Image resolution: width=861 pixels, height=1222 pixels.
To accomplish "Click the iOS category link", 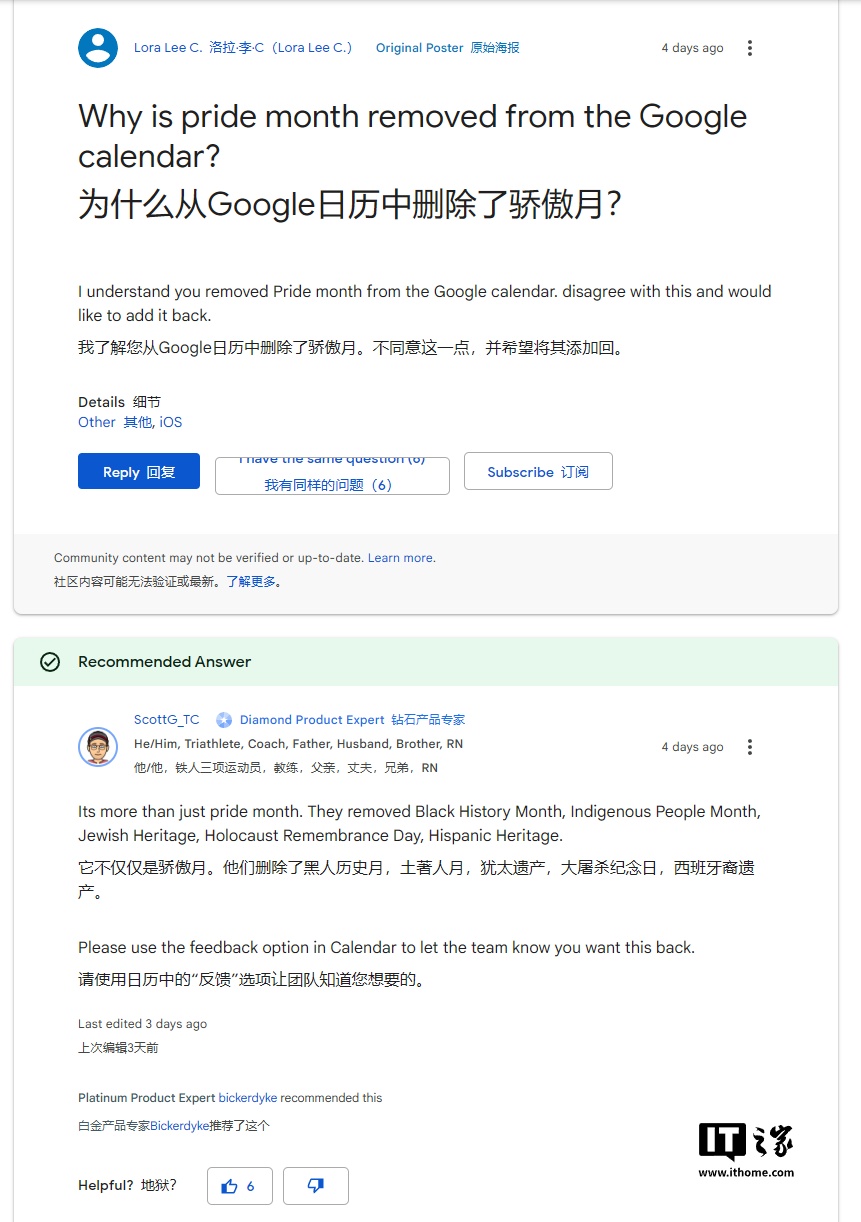I will pyautogui.click(x=171, y=422).
